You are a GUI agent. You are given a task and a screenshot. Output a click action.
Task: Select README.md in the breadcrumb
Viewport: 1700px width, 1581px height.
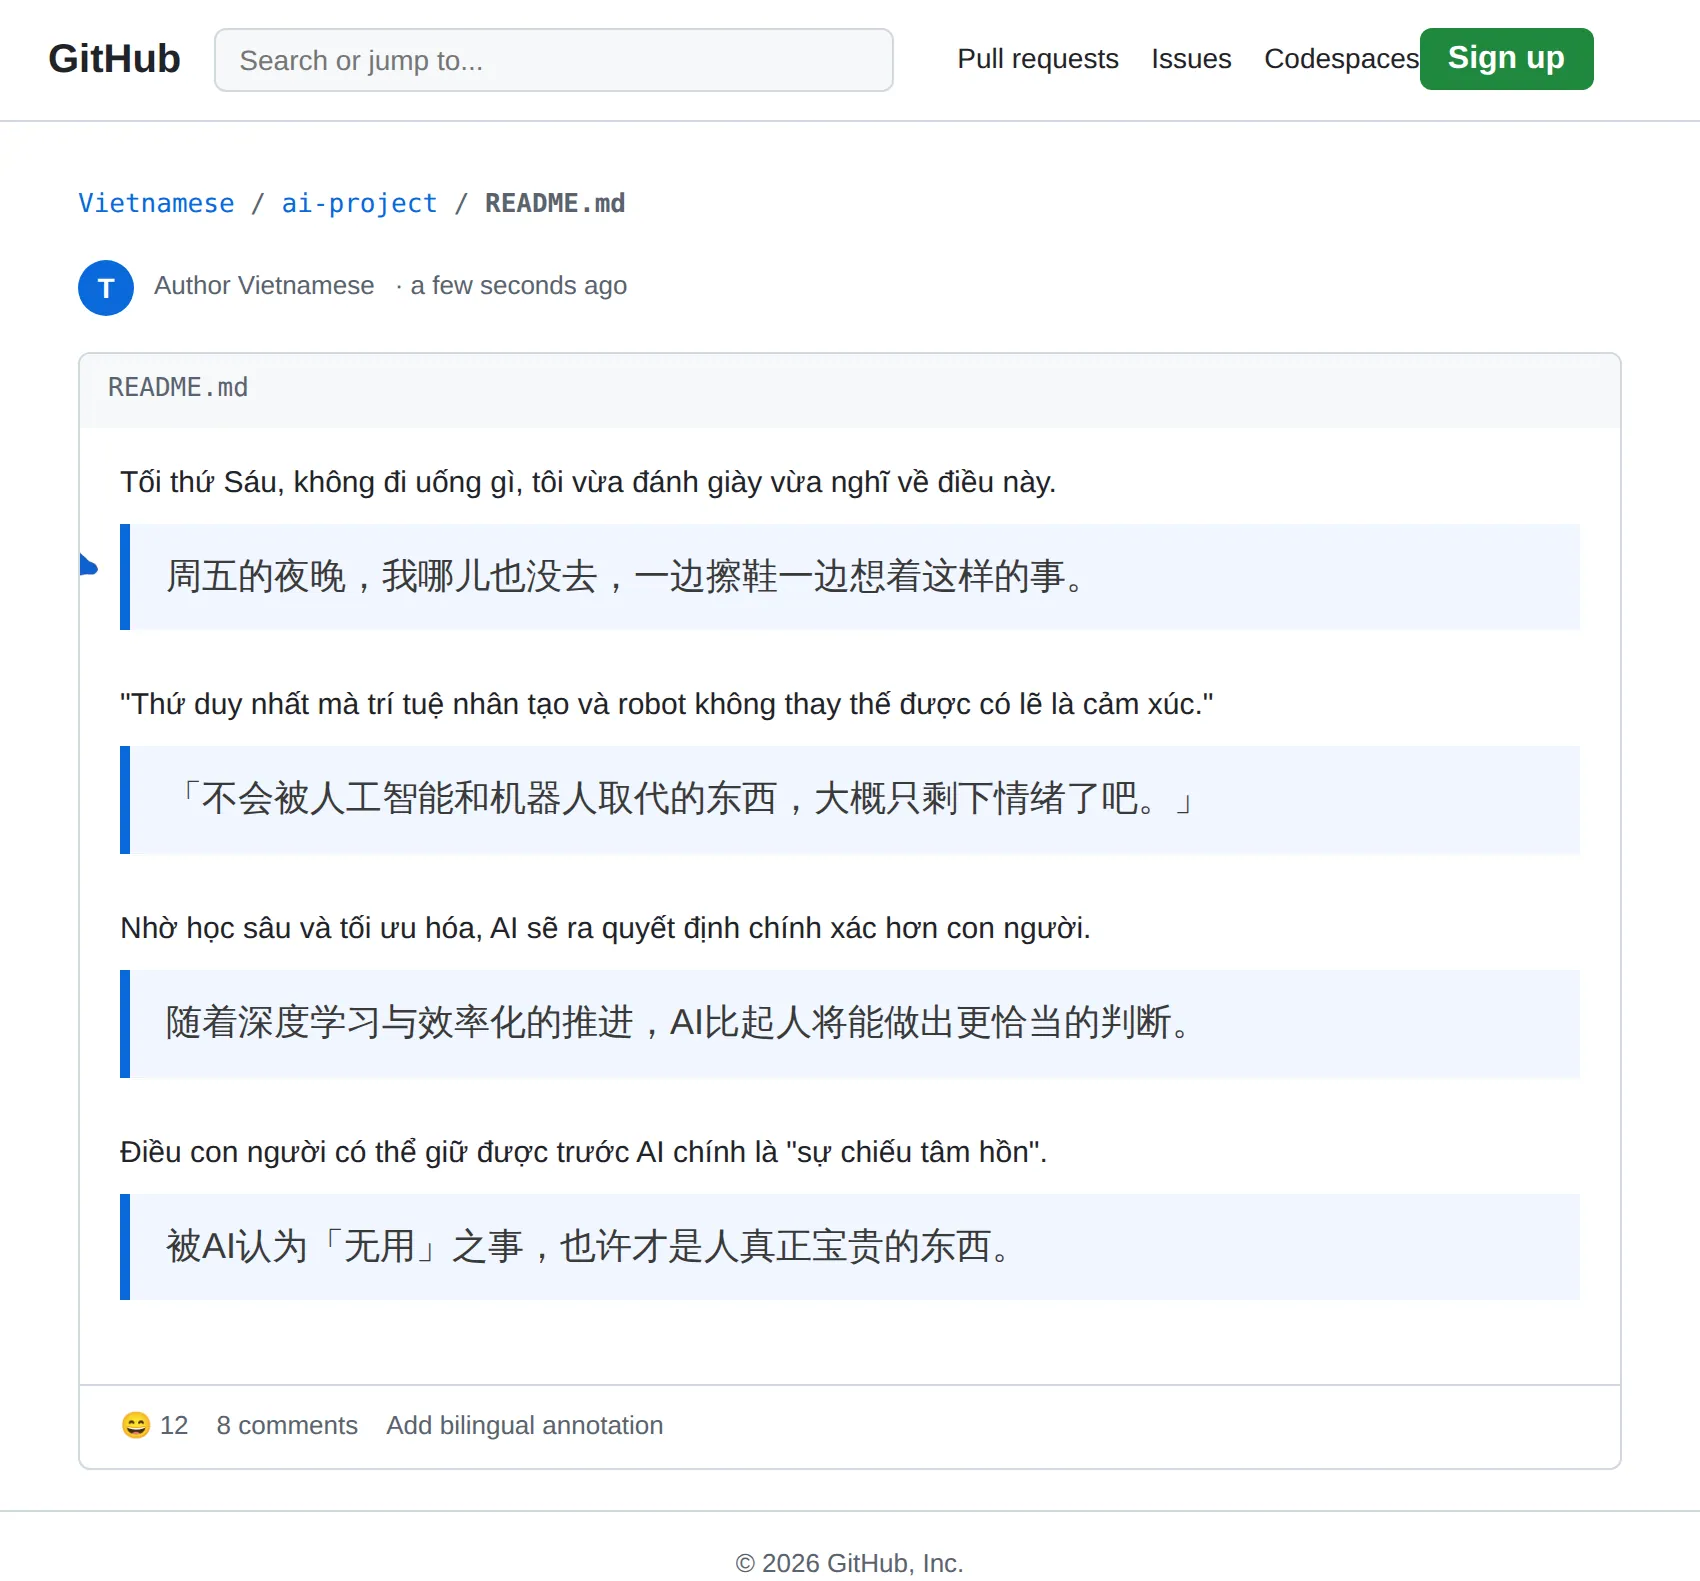[555, 203]
